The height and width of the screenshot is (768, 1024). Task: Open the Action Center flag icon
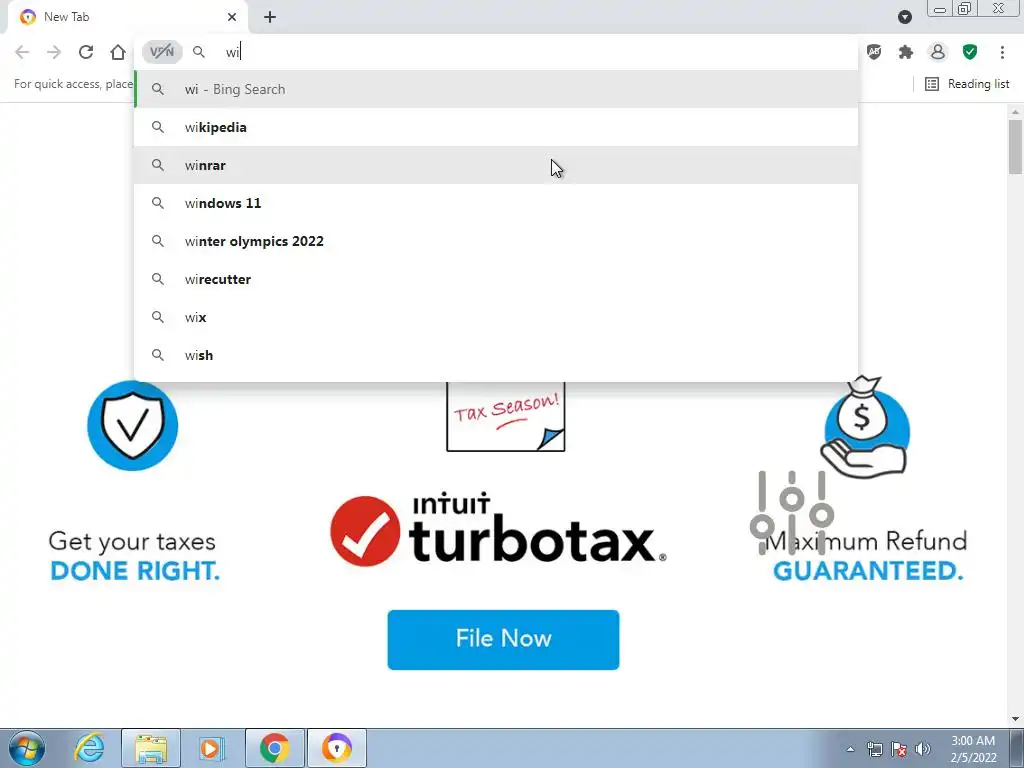coord(899,749)
